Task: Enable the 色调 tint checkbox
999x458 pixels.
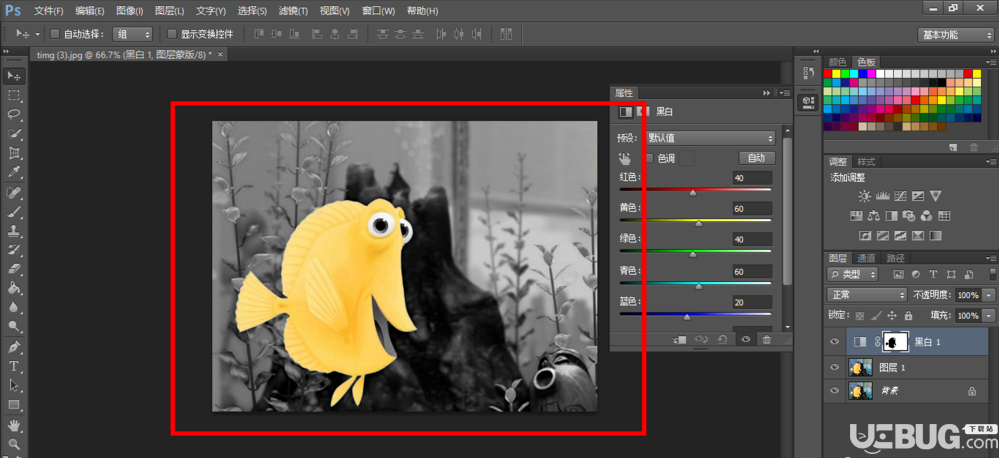Action: (650, 159)
